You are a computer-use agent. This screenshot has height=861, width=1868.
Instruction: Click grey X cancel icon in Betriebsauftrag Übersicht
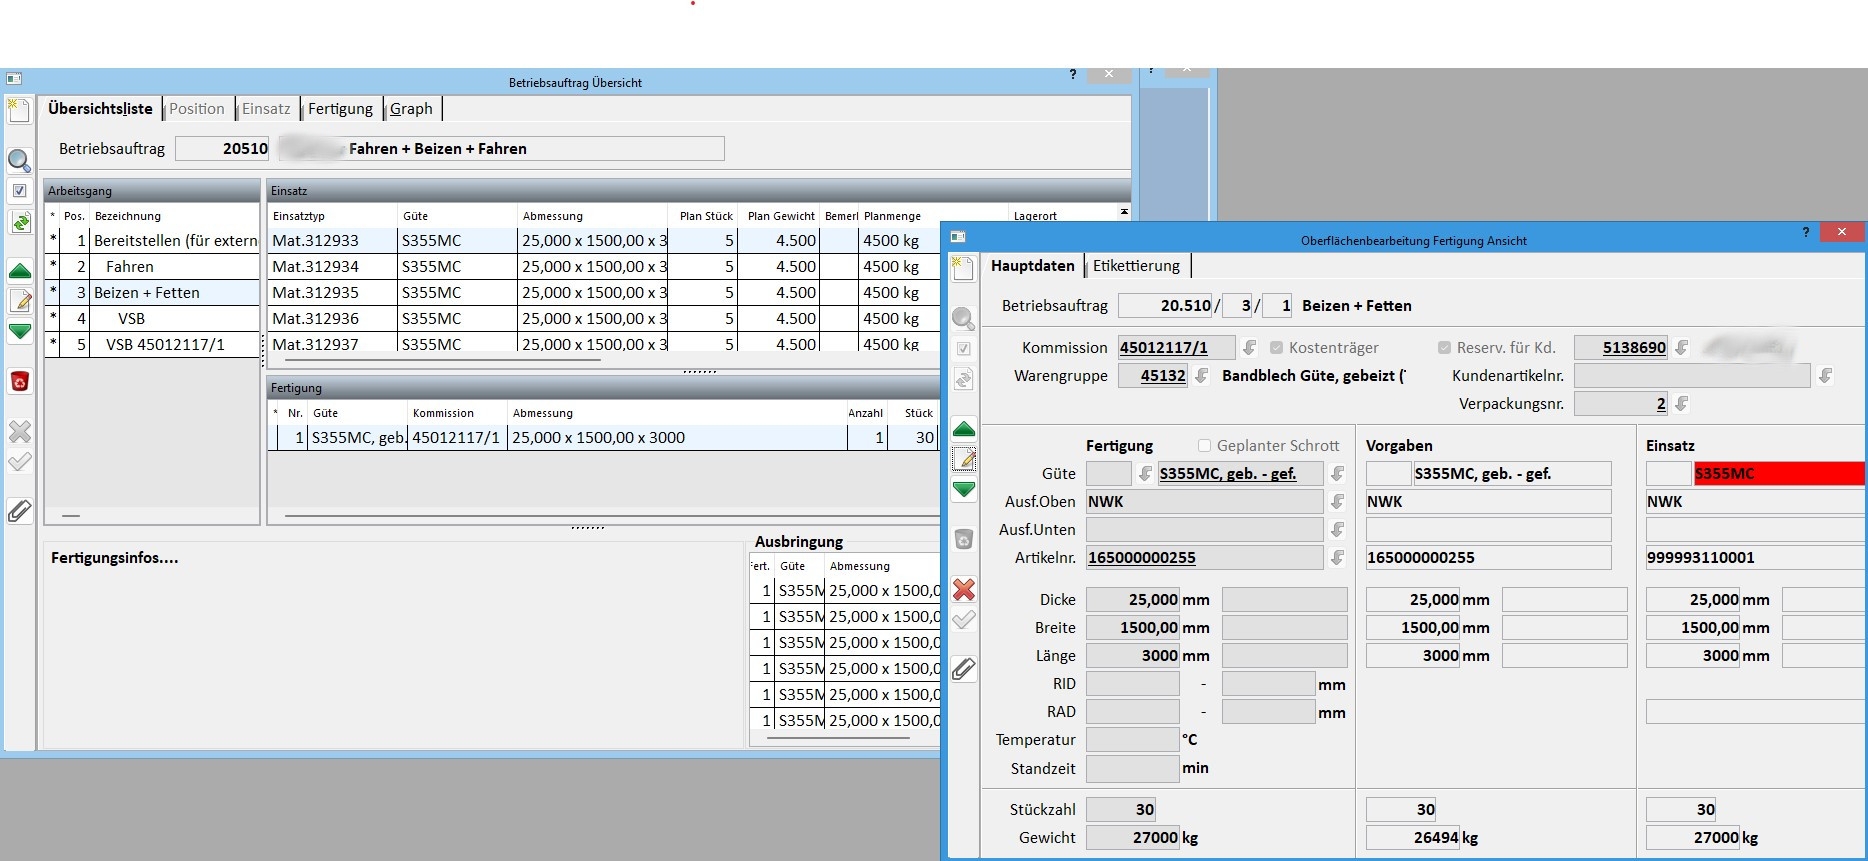pyautogui.click(x=19, y=431)
